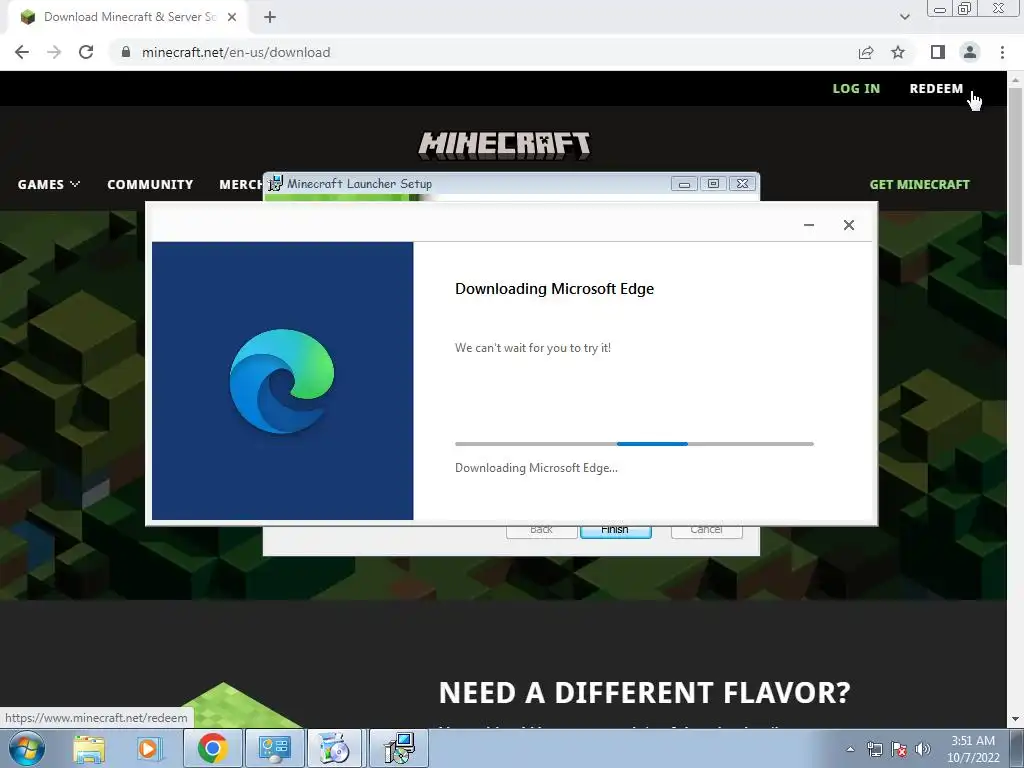This screenshot has height=768, width=1024.
Task: Open network tray icon
Action: coord(874,750)
